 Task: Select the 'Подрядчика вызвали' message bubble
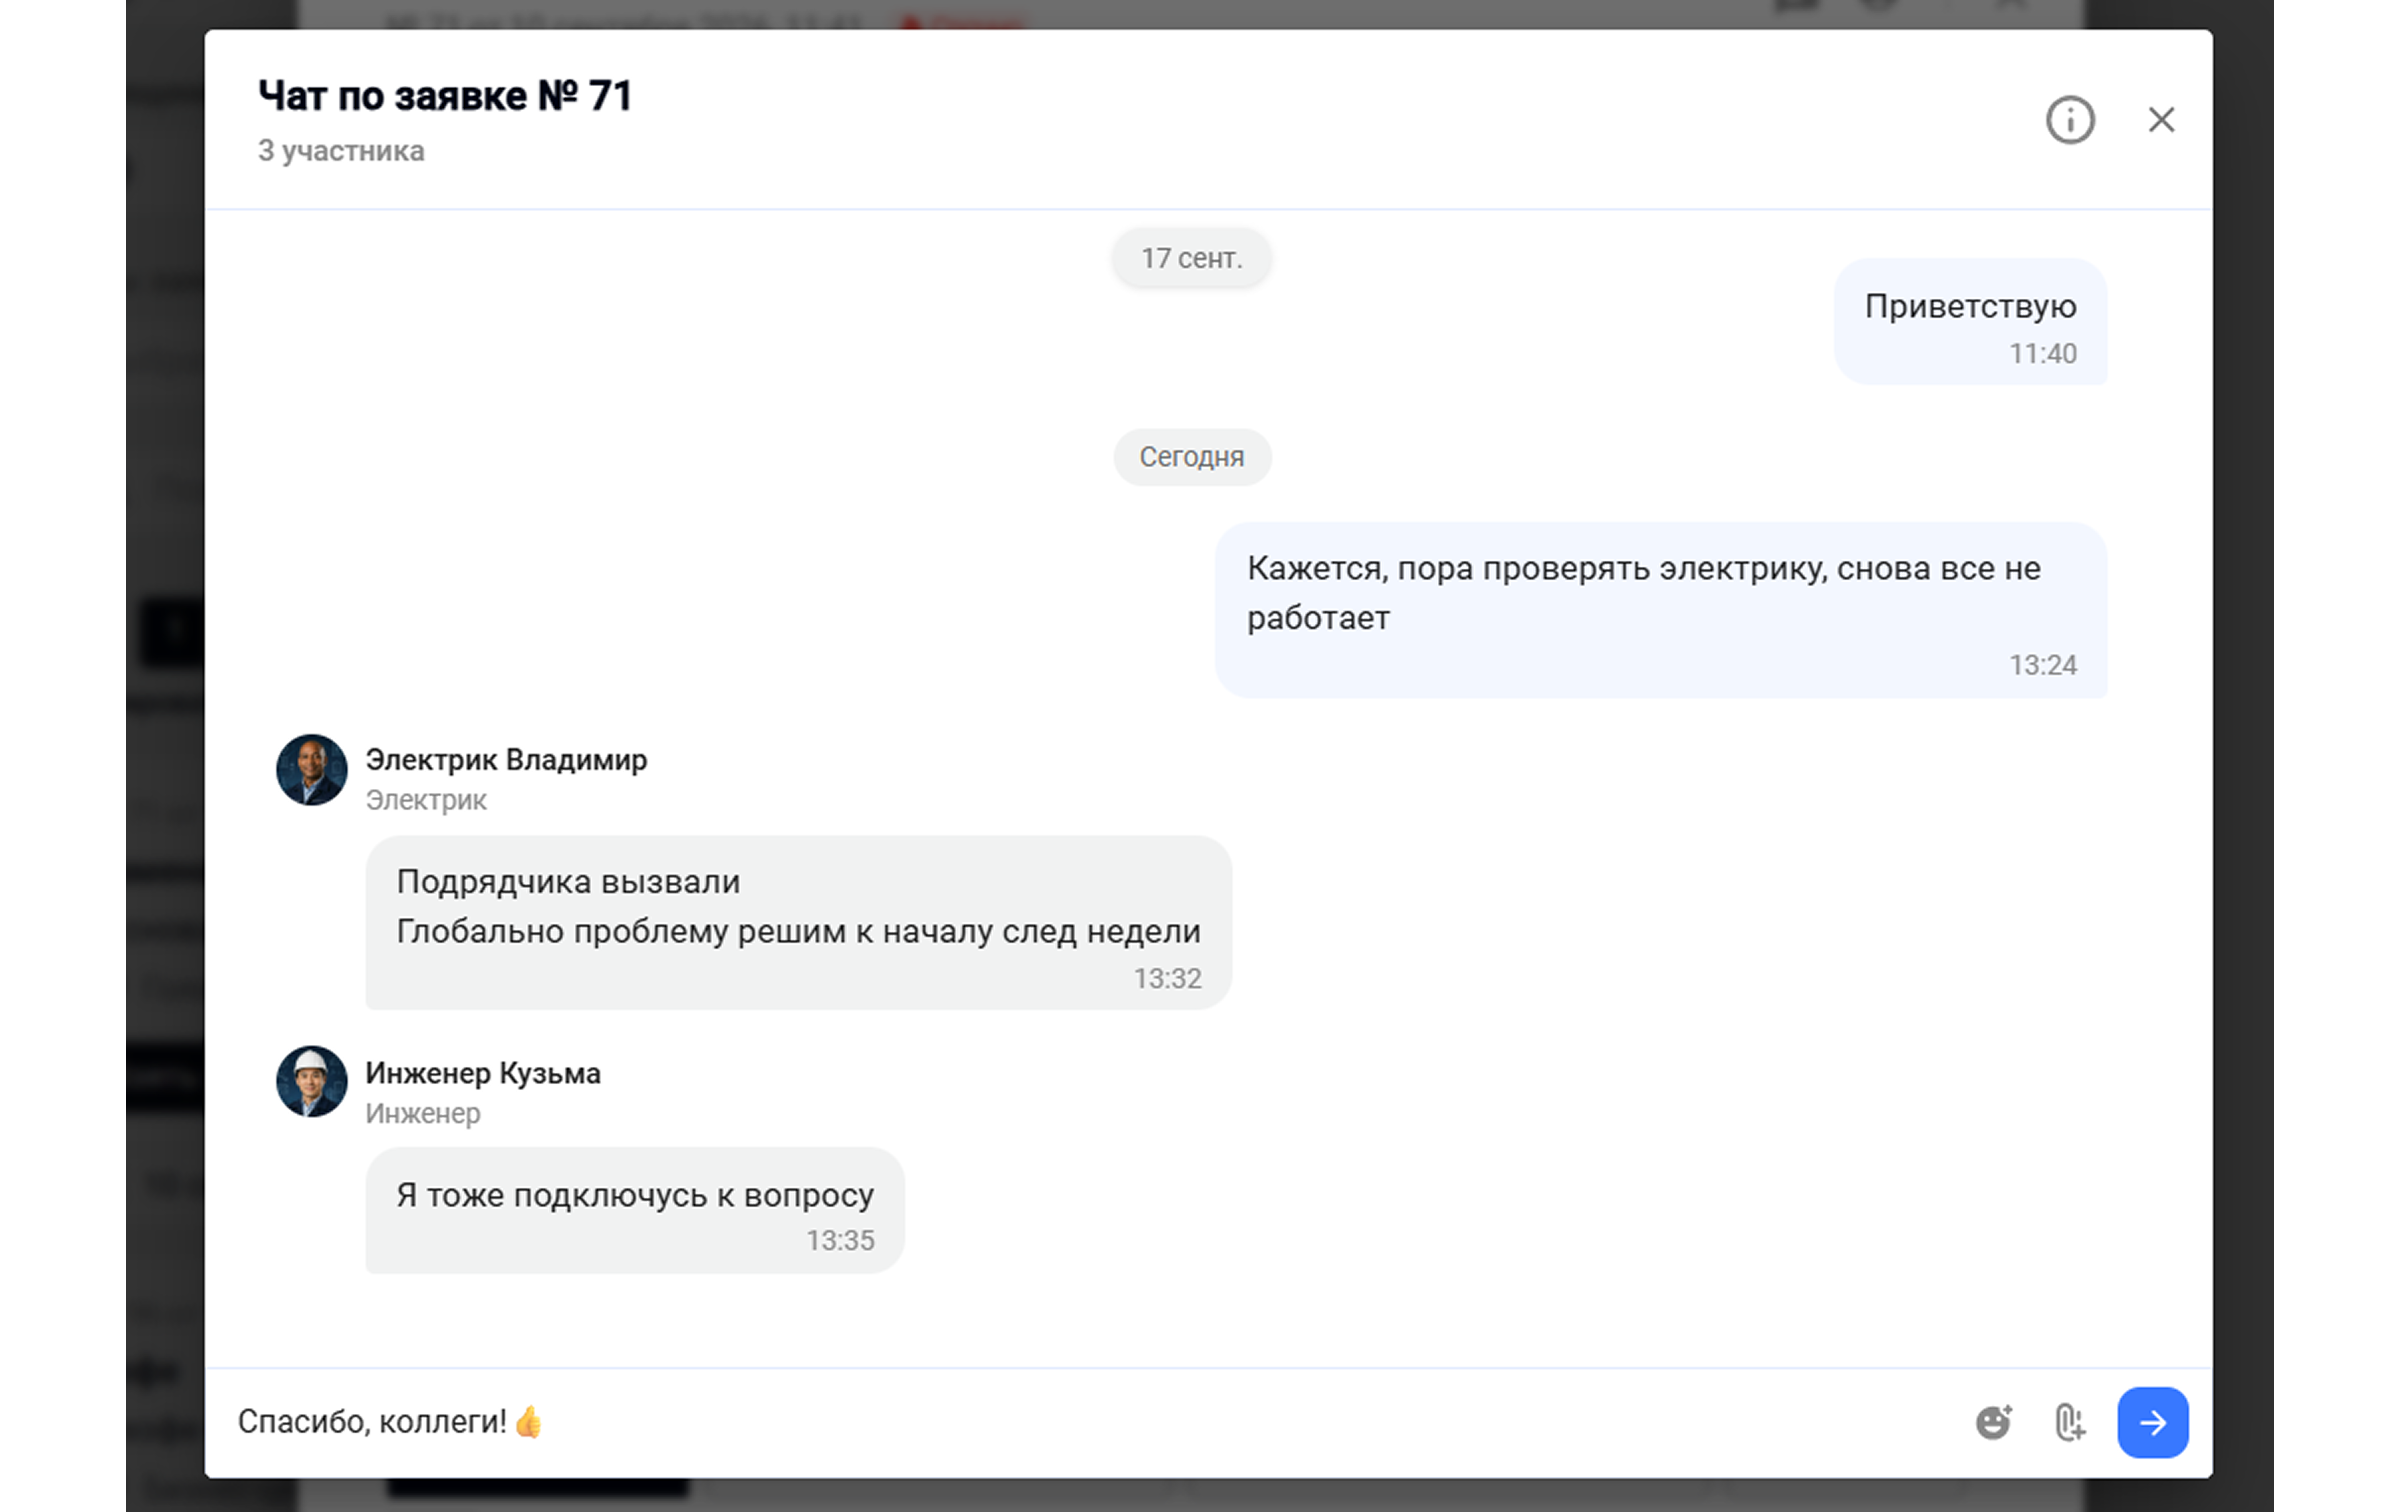(798, 922)
